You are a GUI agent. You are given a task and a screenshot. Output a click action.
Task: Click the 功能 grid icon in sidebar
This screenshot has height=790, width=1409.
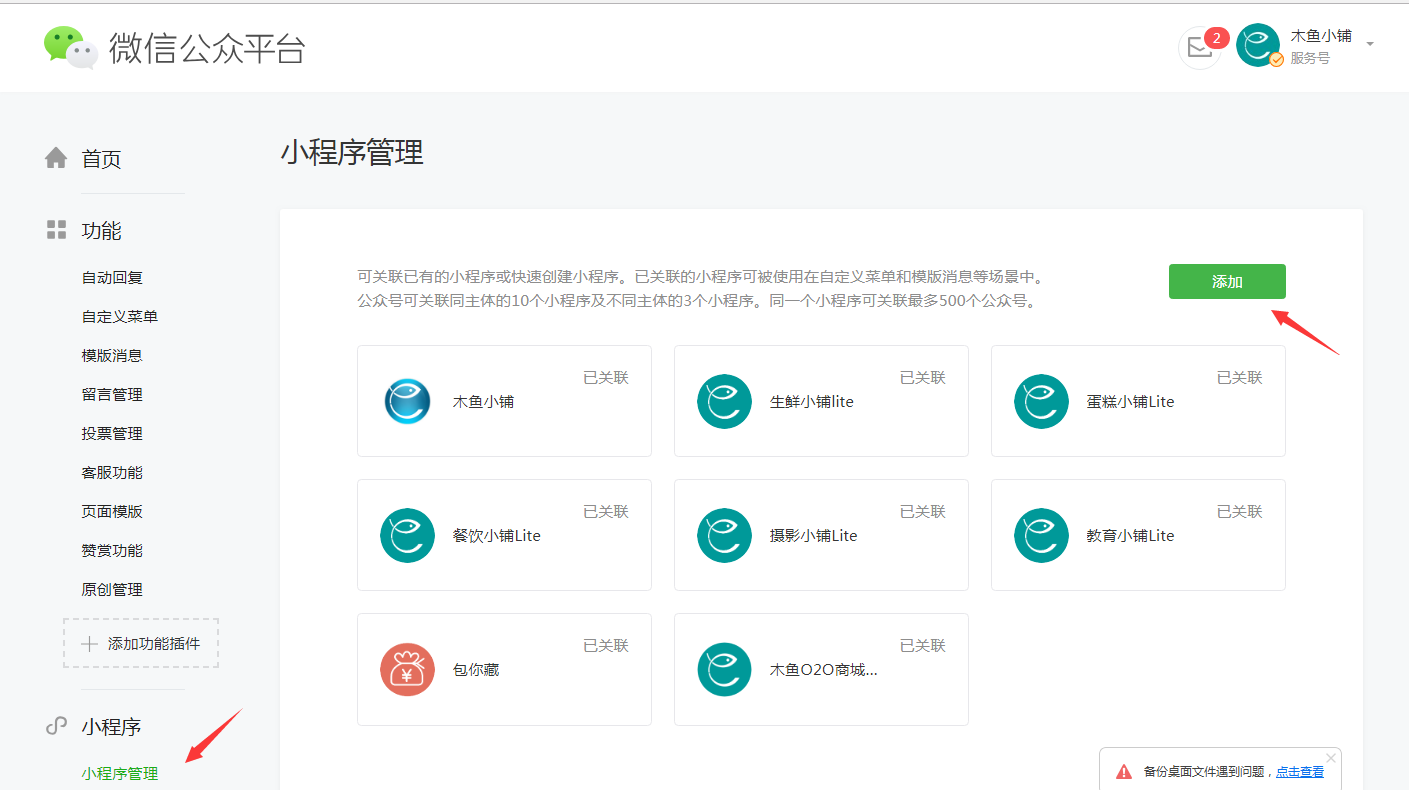coord(56,229)
